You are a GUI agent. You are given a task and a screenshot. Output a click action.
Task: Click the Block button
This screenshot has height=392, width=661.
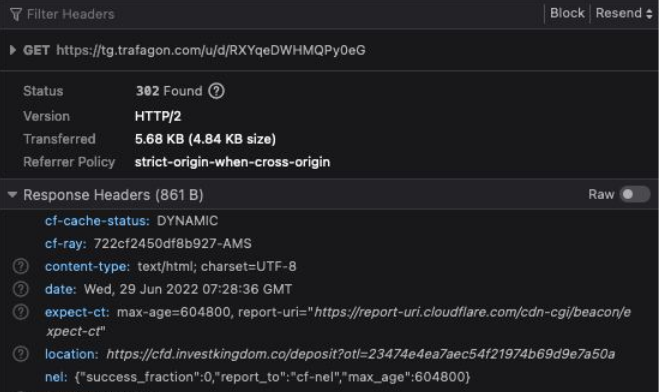(x=567, y=13)
